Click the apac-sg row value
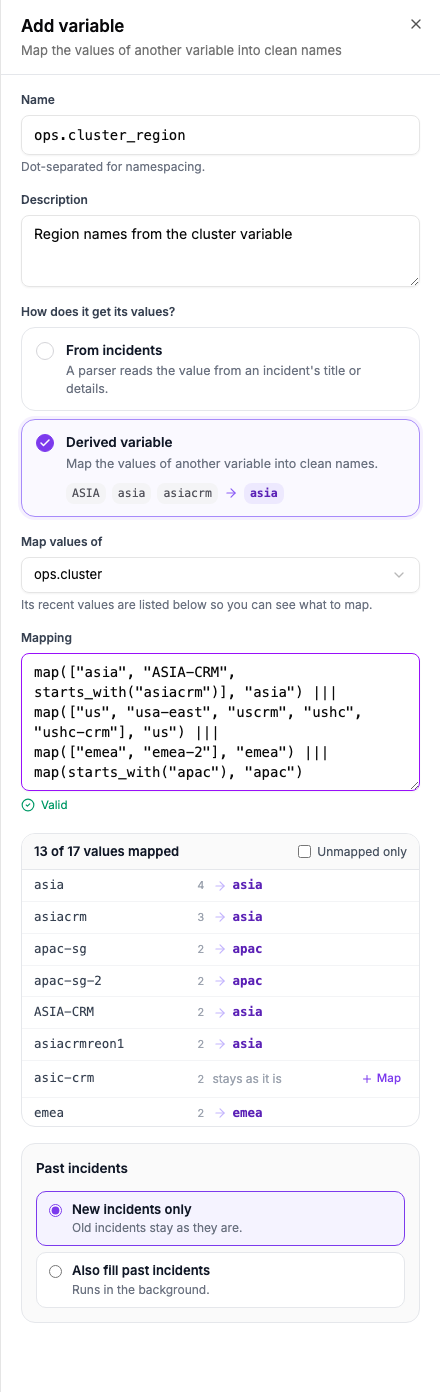The width and height of the screenshot is (440, 1392). (x=58, y=949)
